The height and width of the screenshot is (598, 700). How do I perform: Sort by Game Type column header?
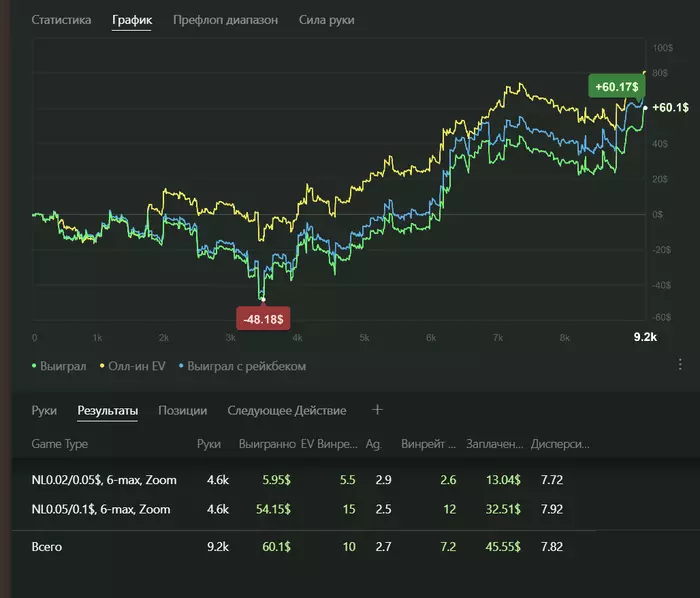pos(59,444)
